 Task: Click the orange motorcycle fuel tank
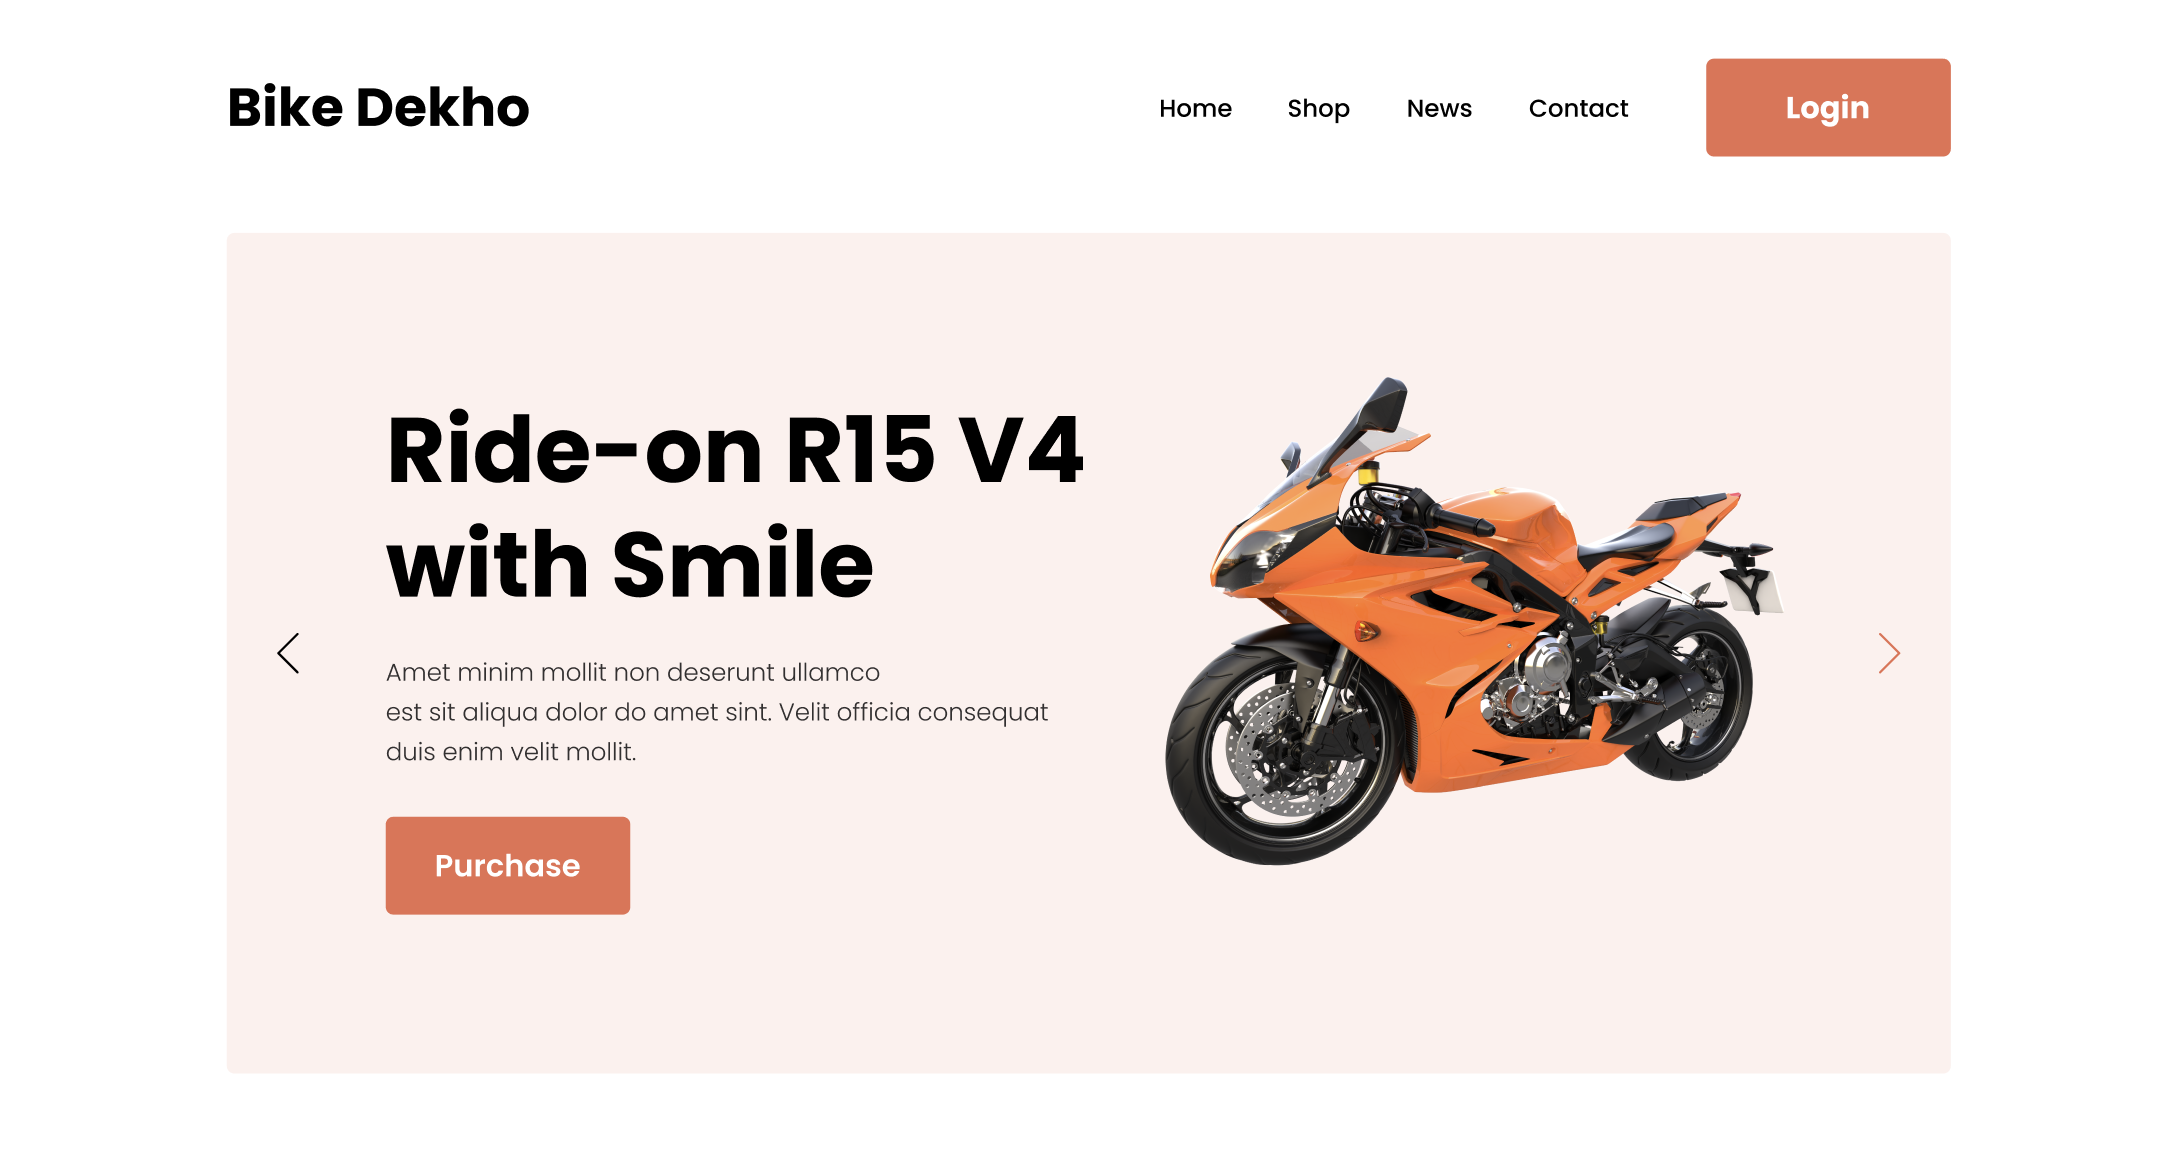[x=1525, y=520]
